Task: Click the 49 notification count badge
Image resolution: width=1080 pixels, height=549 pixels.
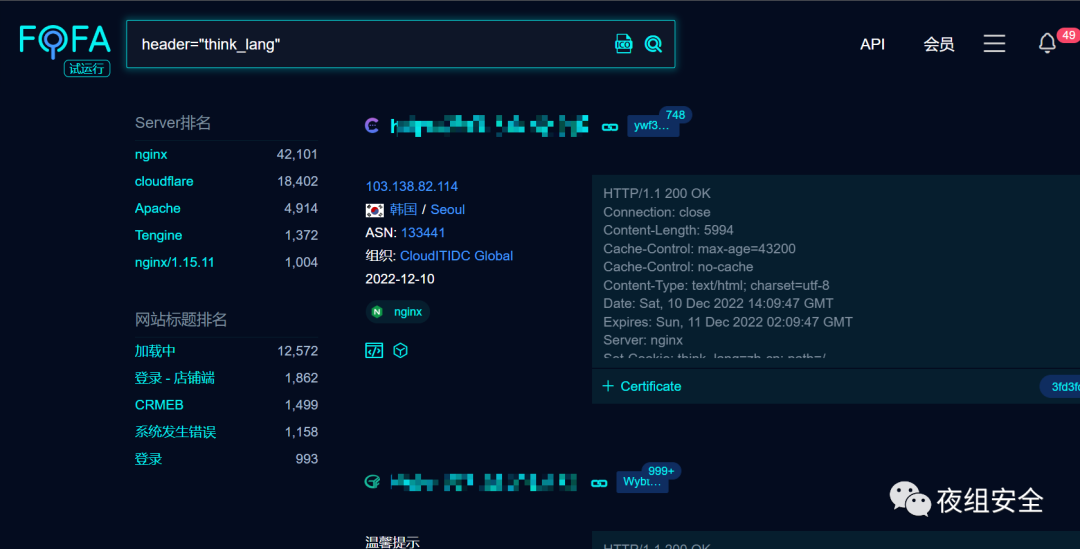Action: pyautogui.click(x=1068, y=34)
